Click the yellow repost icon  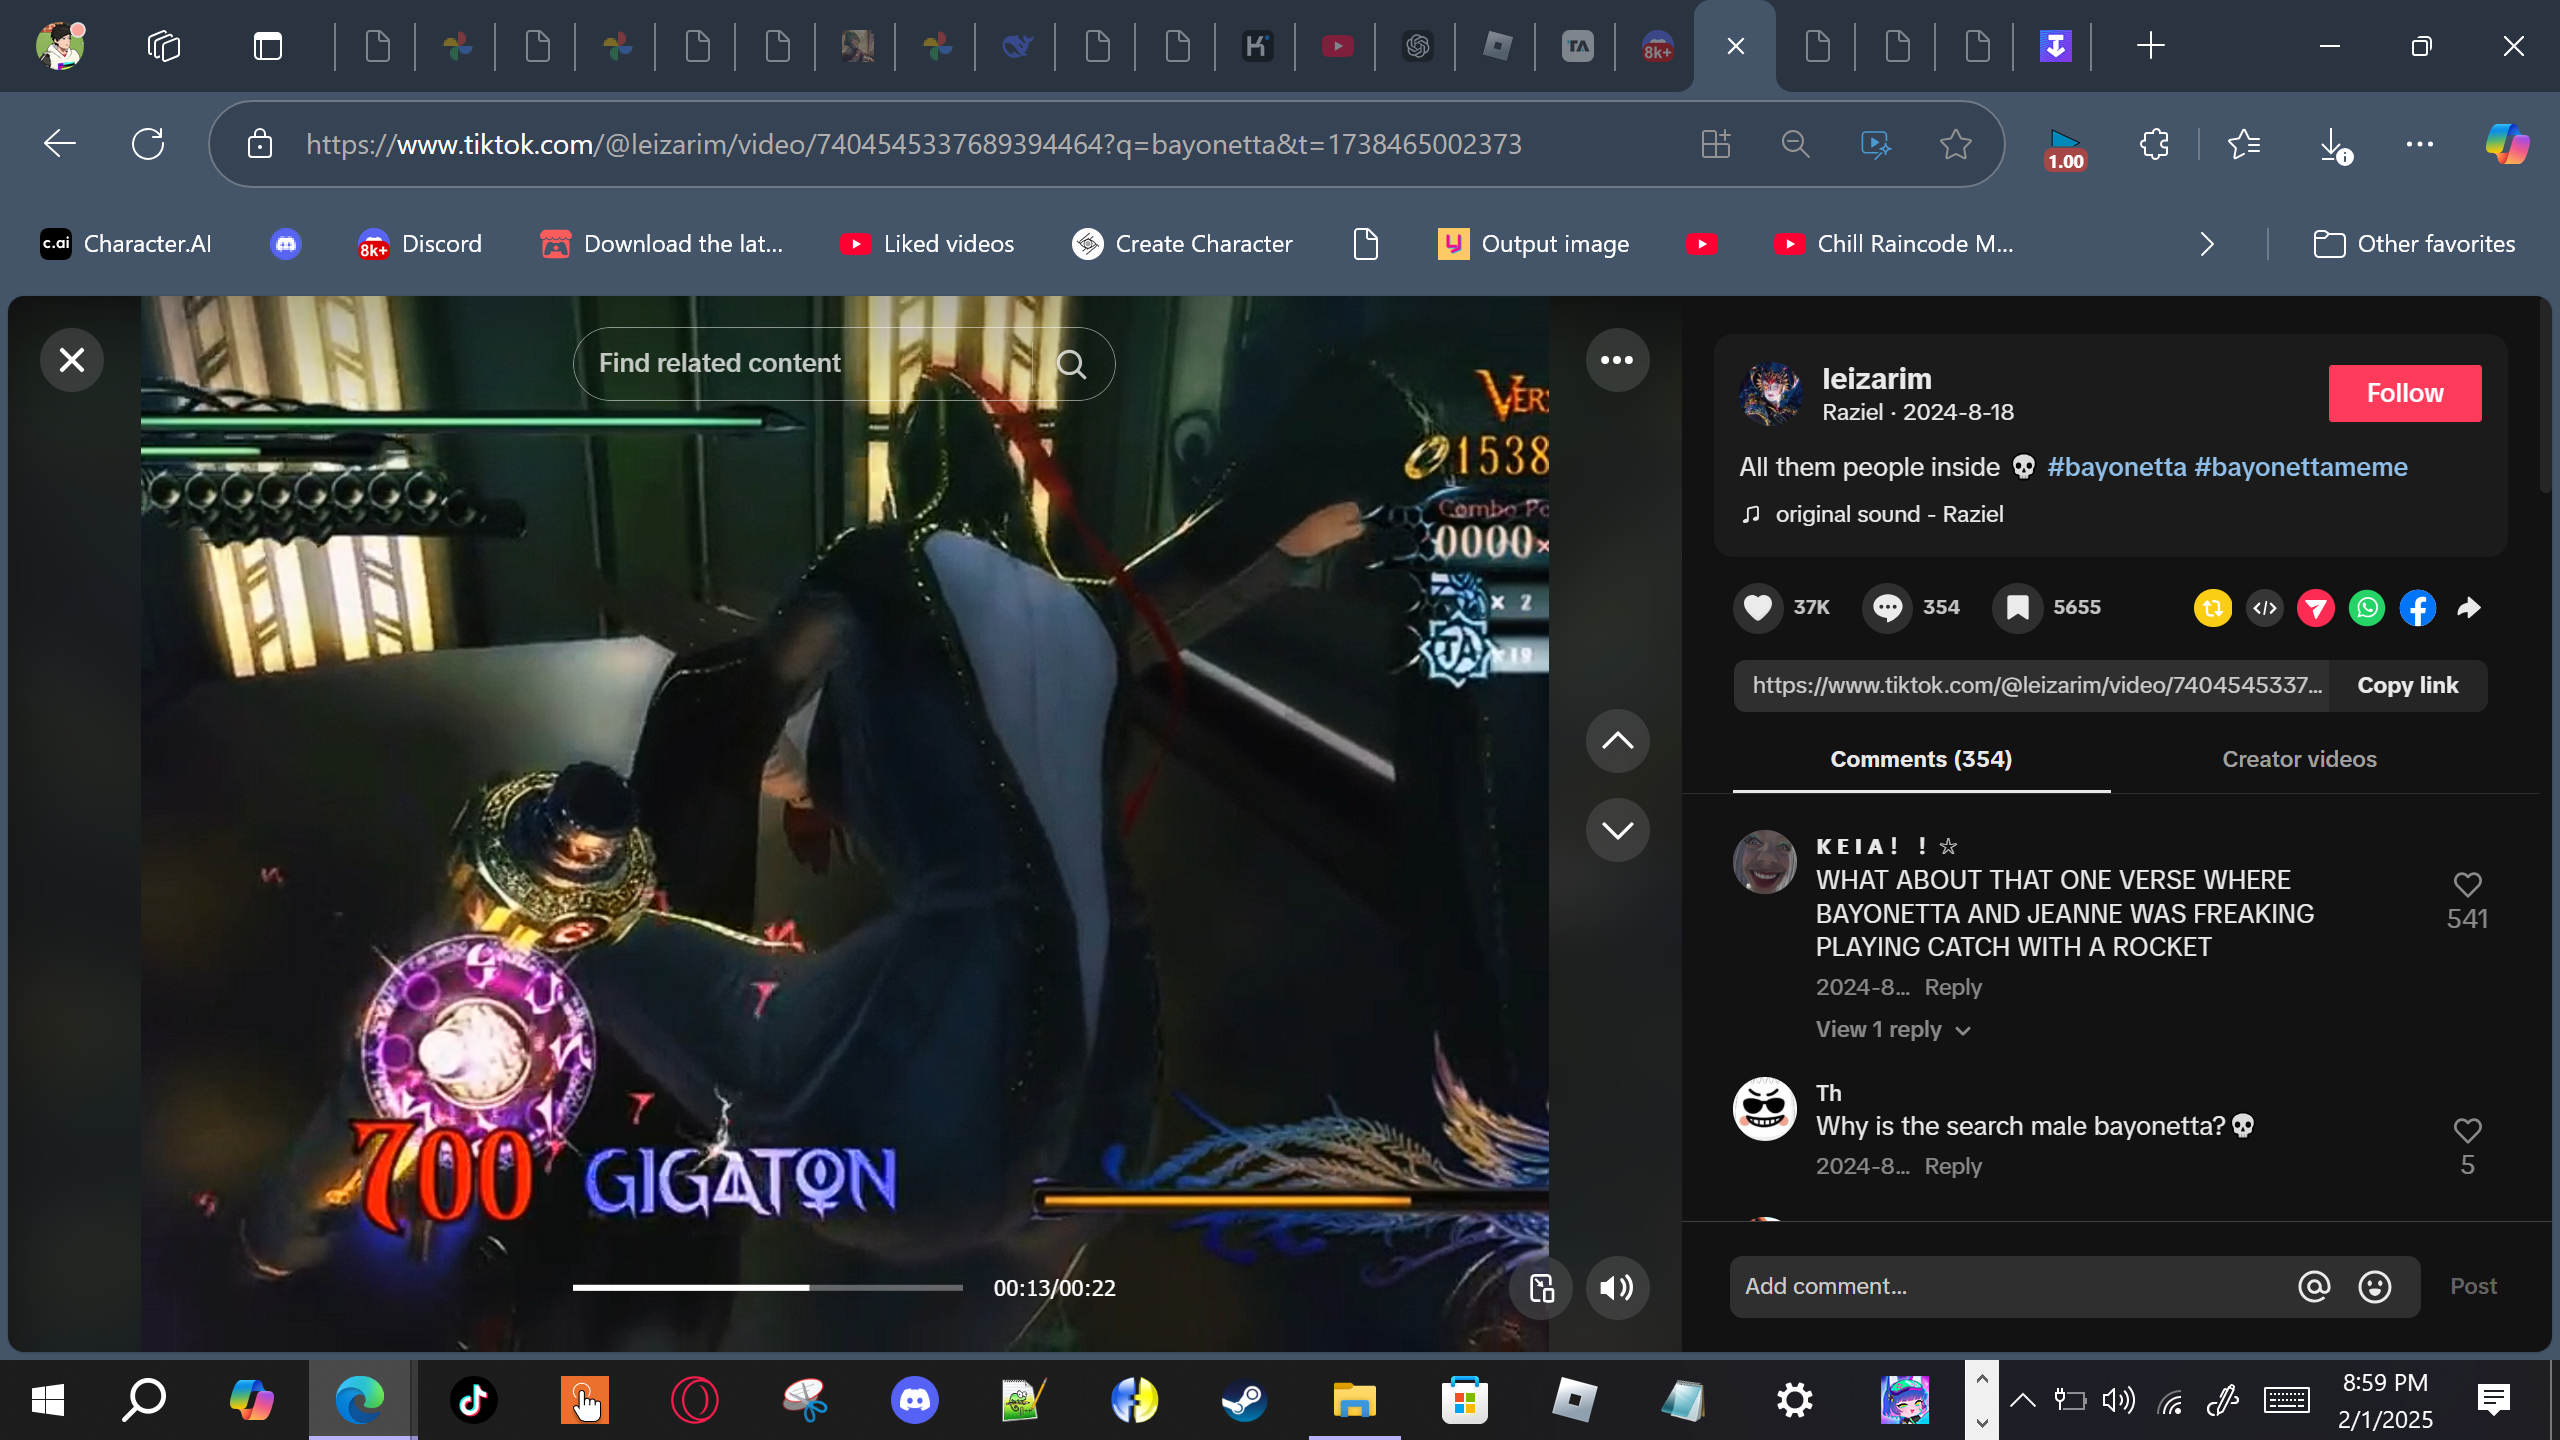click(2212, 607)
